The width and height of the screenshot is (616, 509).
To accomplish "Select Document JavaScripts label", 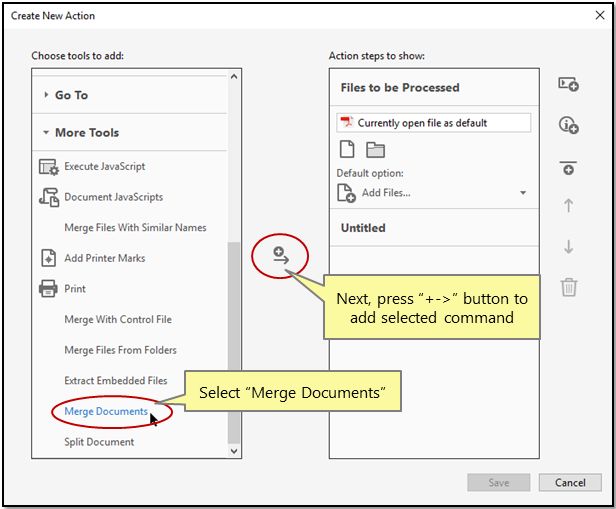I will 114,197.
